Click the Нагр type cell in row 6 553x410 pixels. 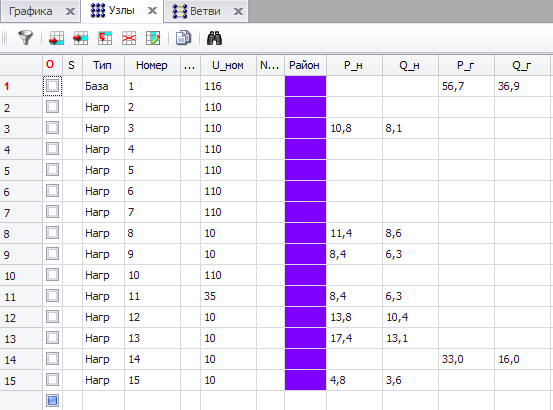(x=103, y=191)
